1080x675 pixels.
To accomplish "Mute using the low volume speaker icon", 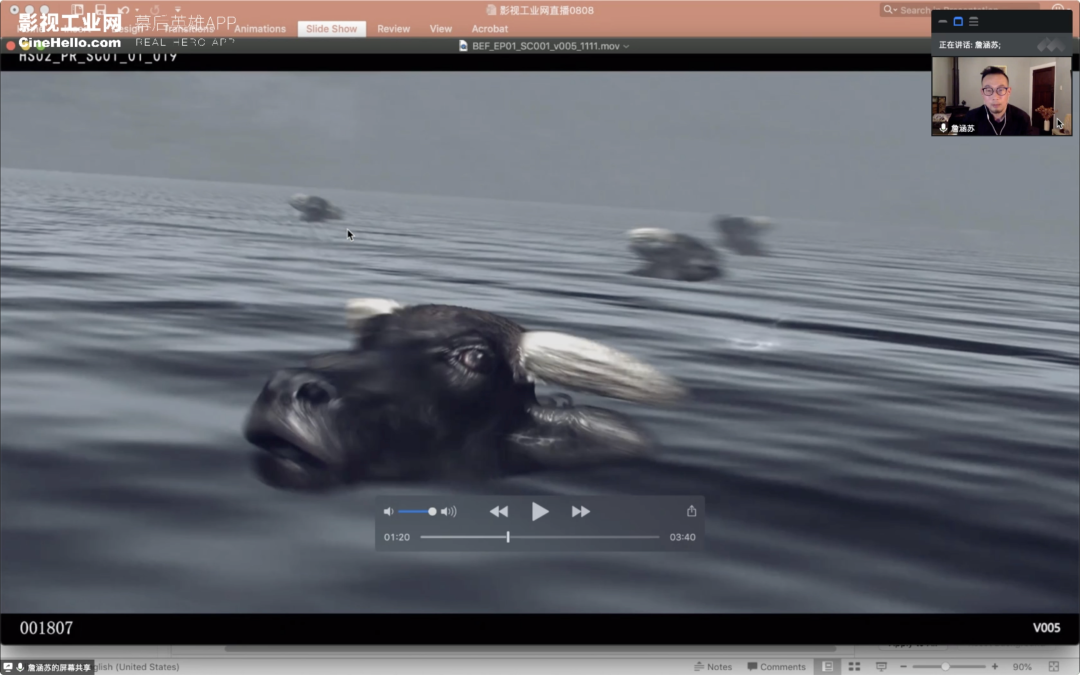I will pyautogui.click(x=388, y=511).
